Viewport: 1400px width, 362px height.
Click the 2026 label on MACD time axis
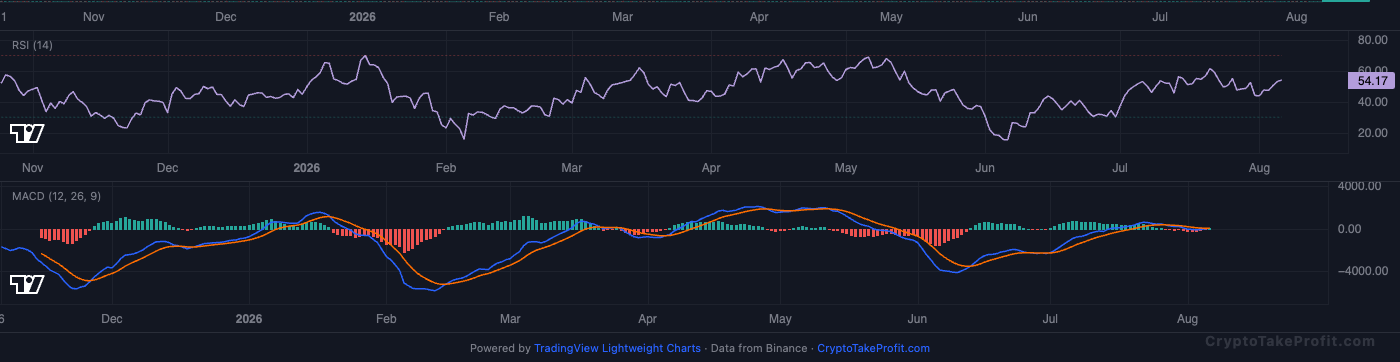pyautogui.click(x=249, y=319)
